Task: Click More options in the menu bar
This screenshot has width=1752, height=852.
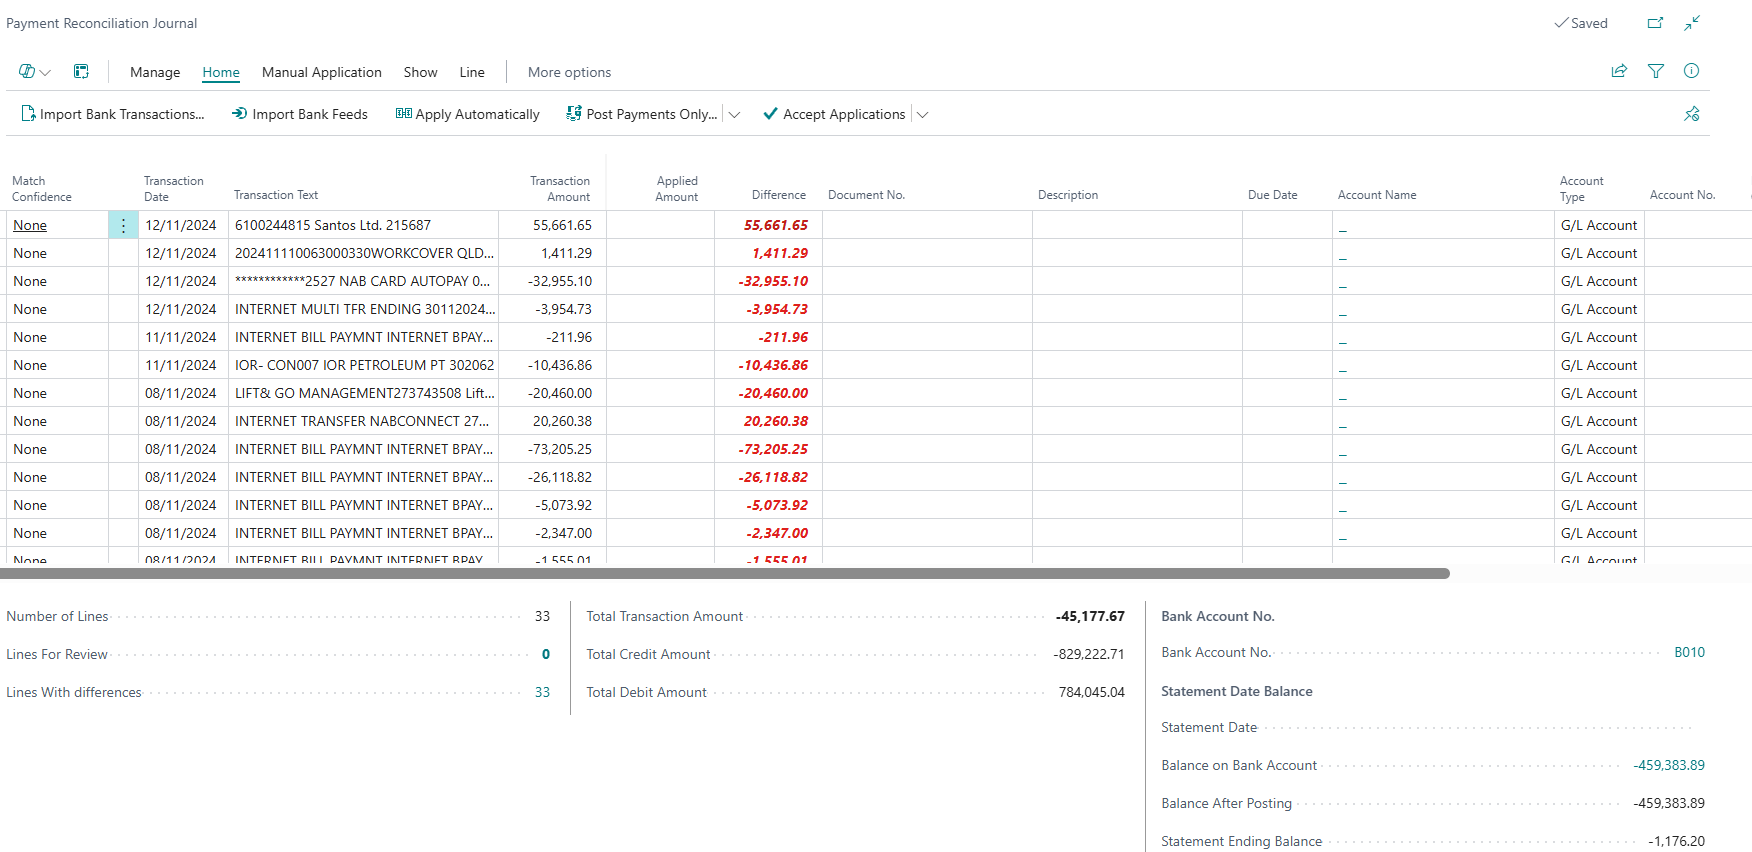Action: [569, 72]
